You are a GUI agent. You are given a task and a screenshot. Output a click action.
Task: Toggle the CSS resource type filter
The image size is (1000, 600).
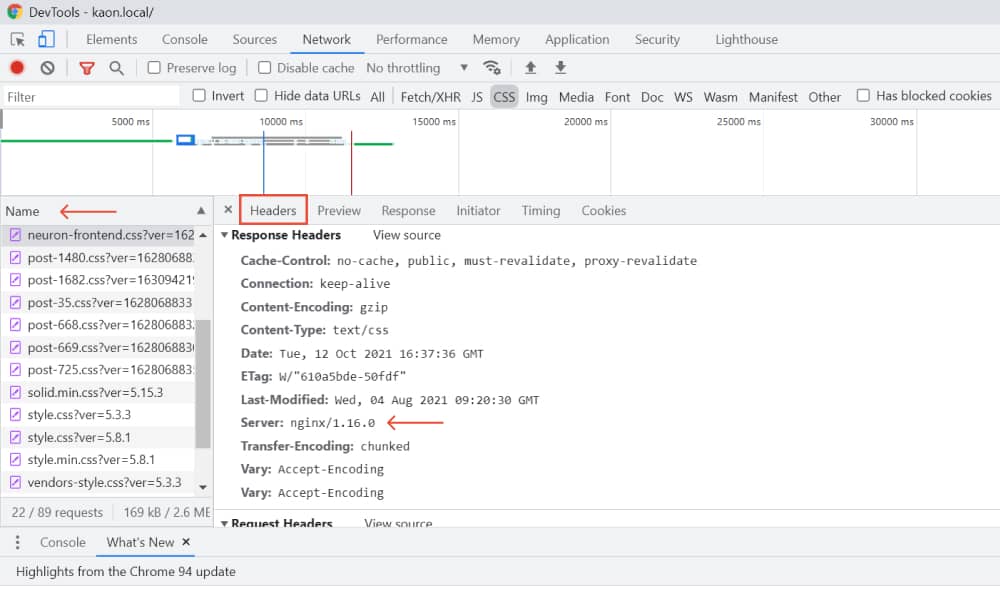504,97
